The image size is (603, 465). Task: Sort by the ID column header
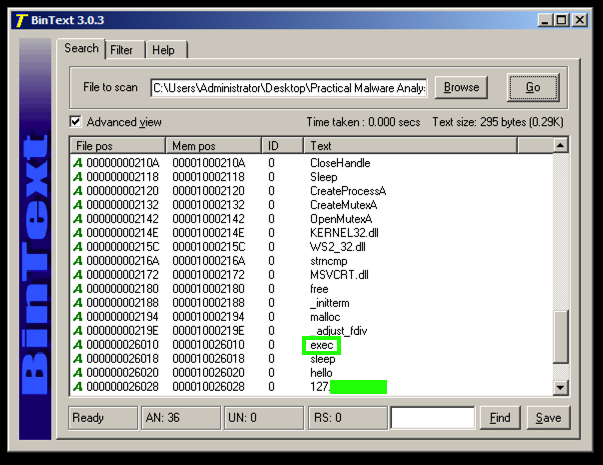click(283, 146)
